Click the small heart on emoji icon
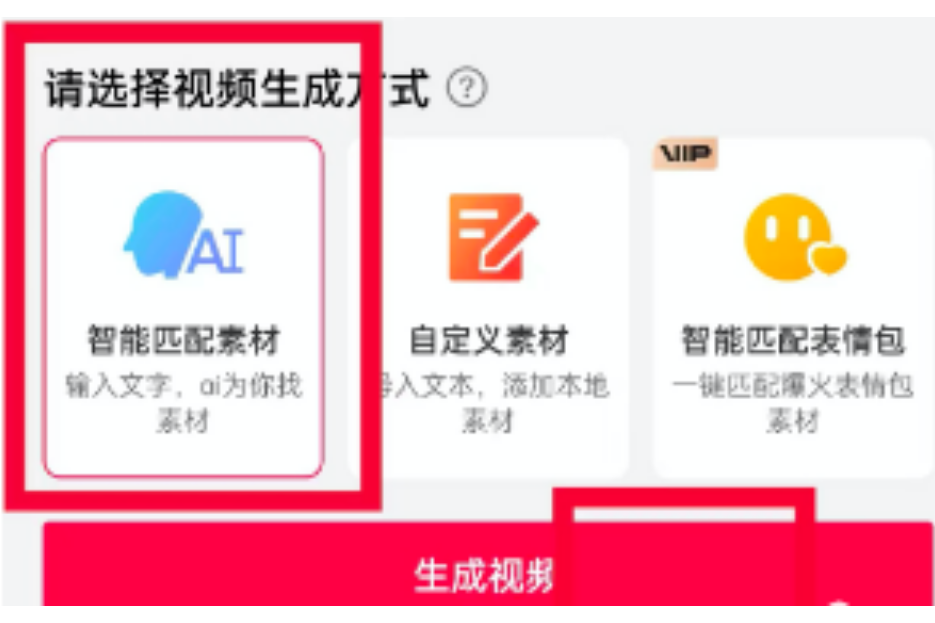The image size is (935, 623). 828,259
